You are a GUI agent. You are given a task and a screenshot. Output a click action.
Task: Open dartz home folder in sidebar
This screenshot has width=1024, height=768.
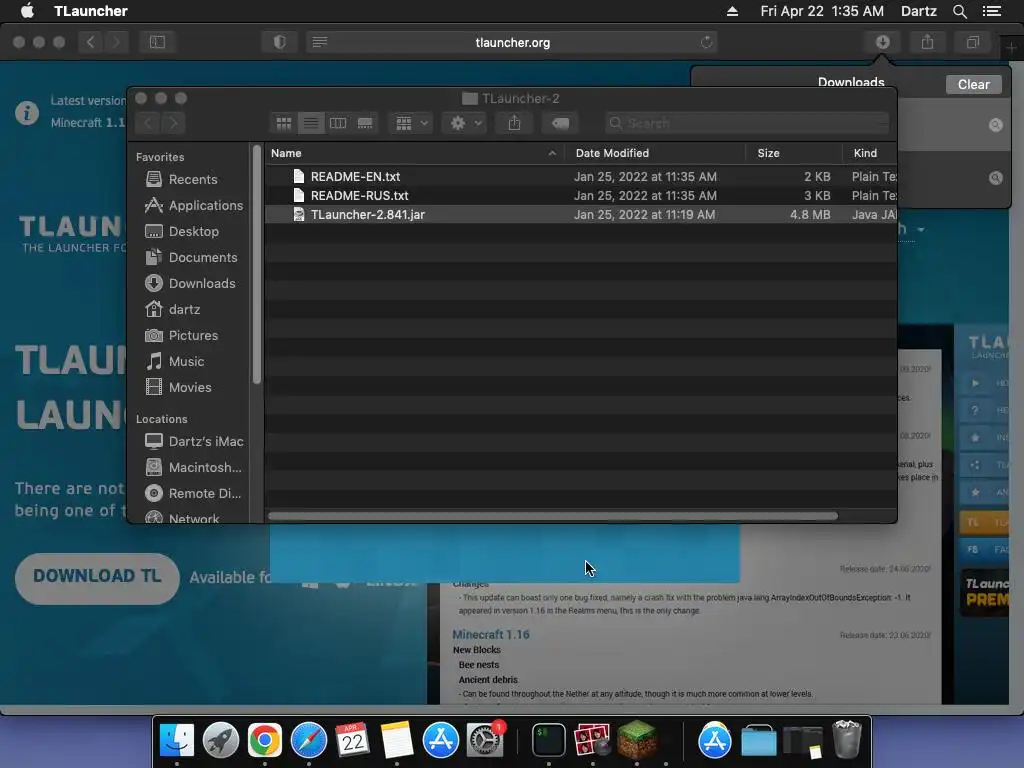173,309
